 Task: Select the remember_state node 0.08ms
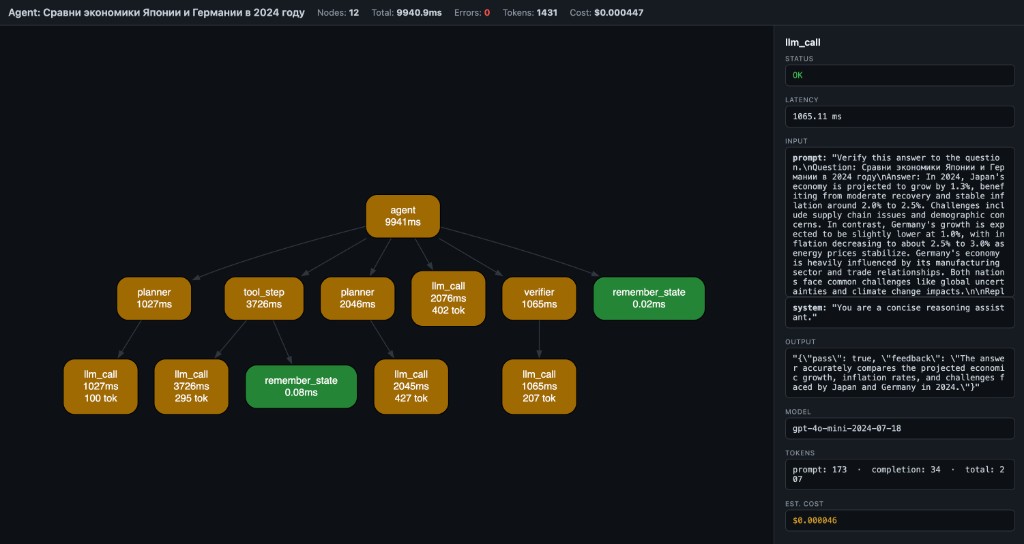301,387
